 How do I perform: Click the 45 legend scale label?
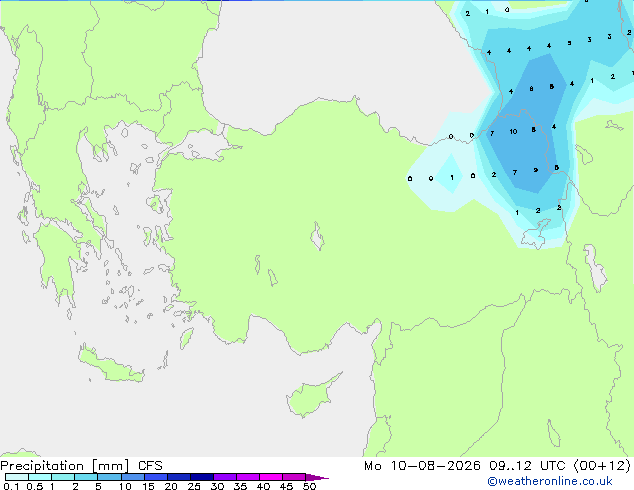click(286, 486)
